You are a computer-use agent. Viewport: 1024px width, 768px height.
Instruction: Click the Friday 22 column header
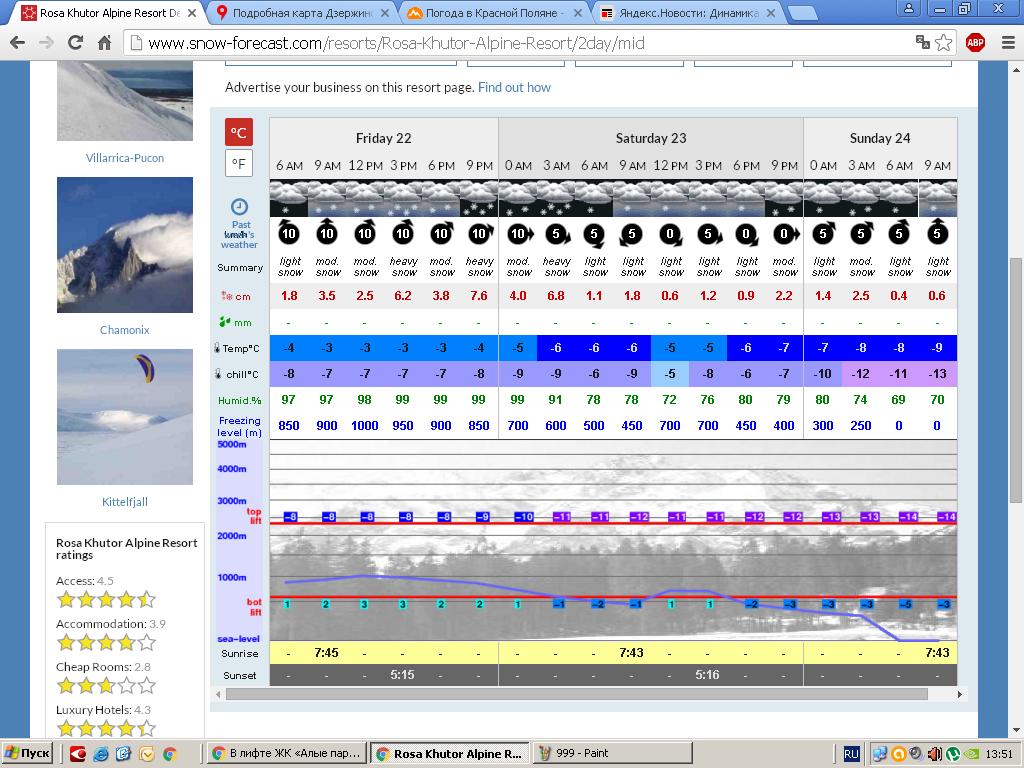383,138
